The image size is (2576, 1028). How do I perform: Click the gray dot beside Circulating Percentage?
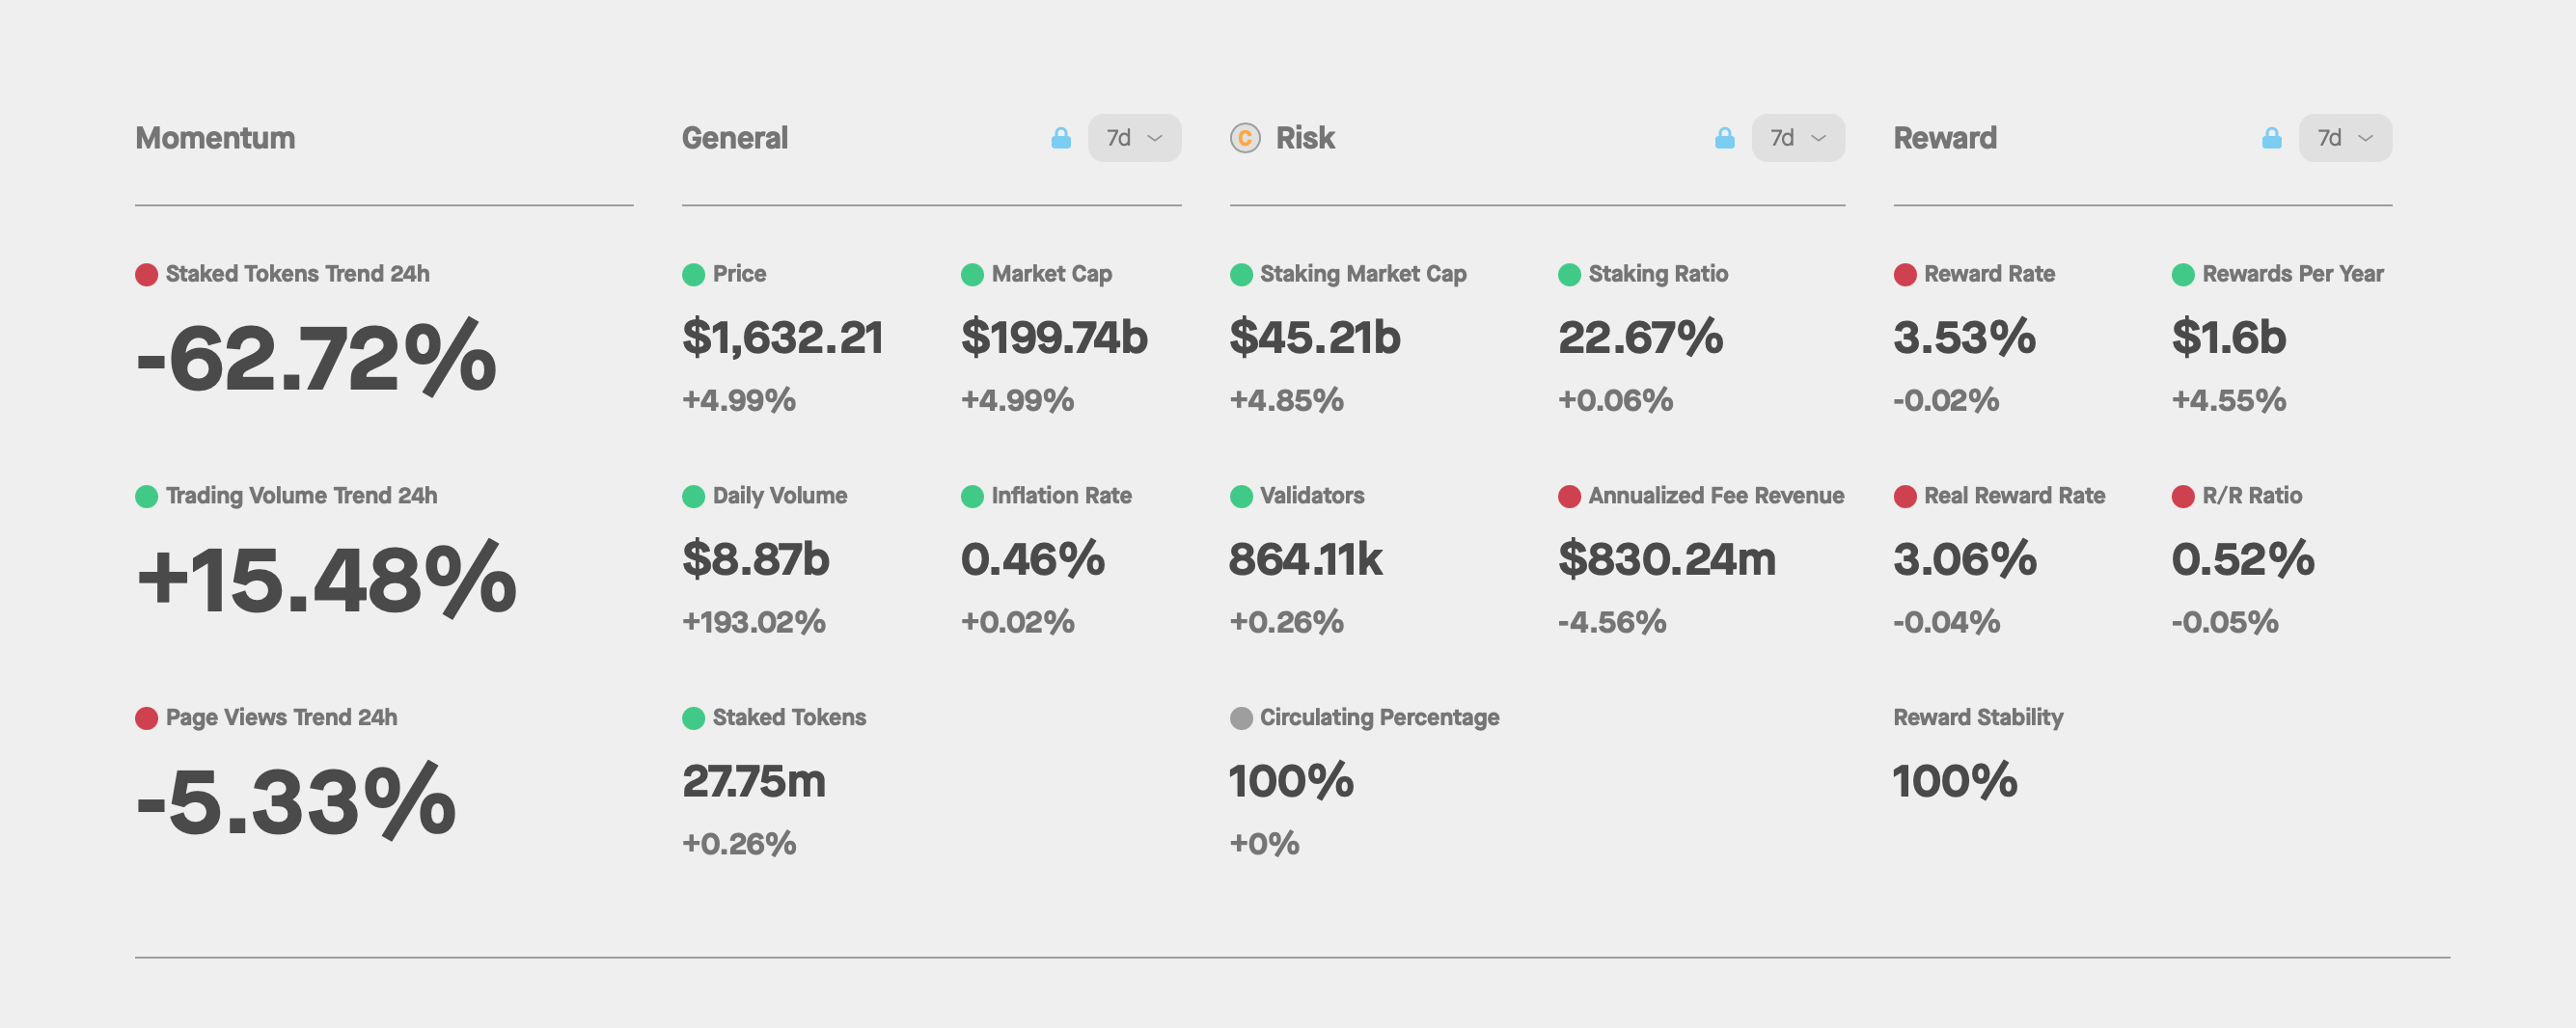[1241, 718]
